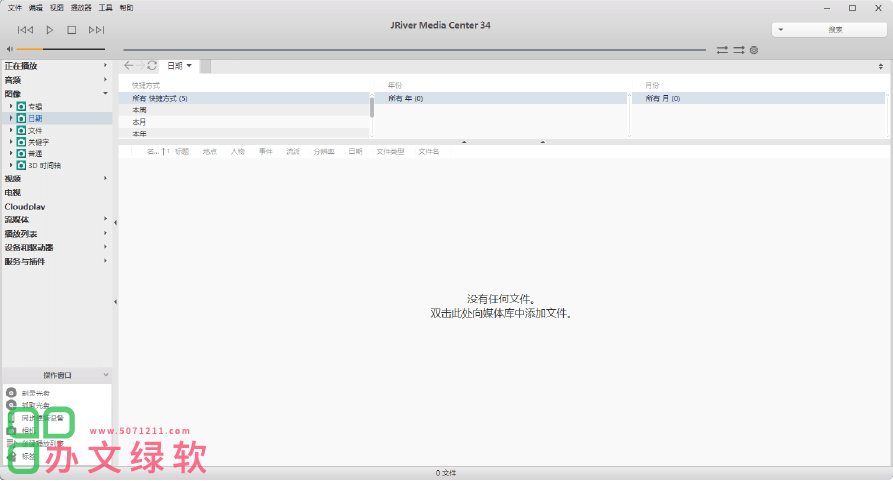This screenshot has height=481, width=893.
Task: Collapse the sidebar tree with the upper left-arrow handle
Action: click(x=116, y=223)
